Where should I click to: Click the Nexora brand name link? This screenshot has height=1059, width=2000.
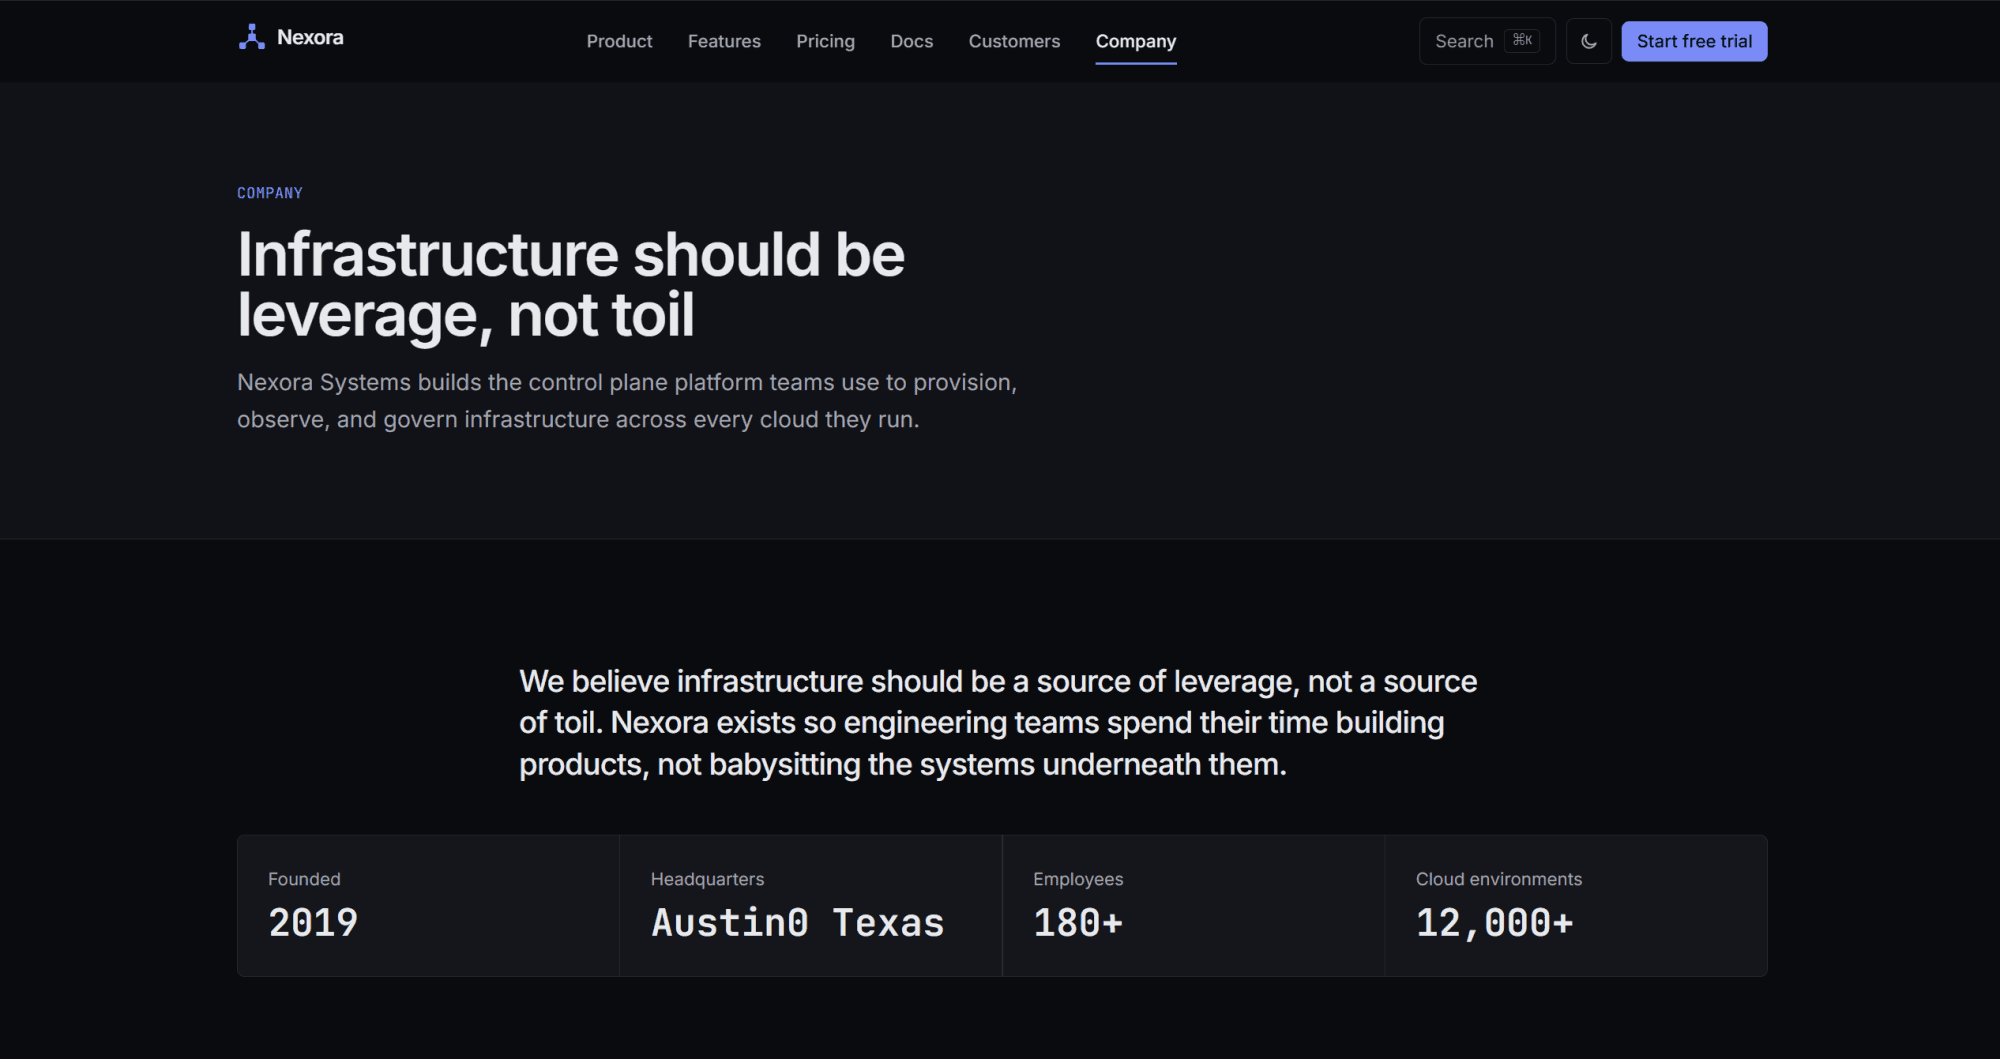(310, 37)
